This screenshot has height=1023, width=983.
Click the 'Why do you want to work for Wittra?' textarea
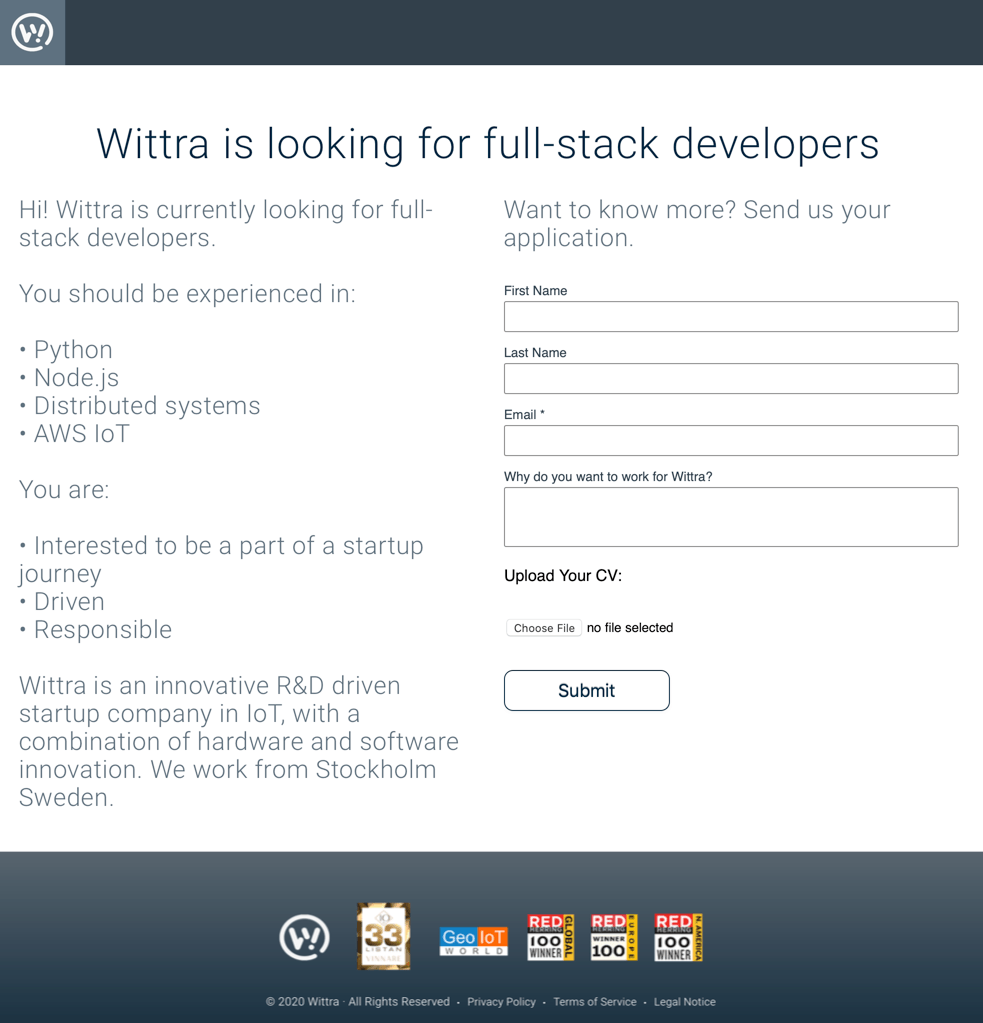click(731, 517)
